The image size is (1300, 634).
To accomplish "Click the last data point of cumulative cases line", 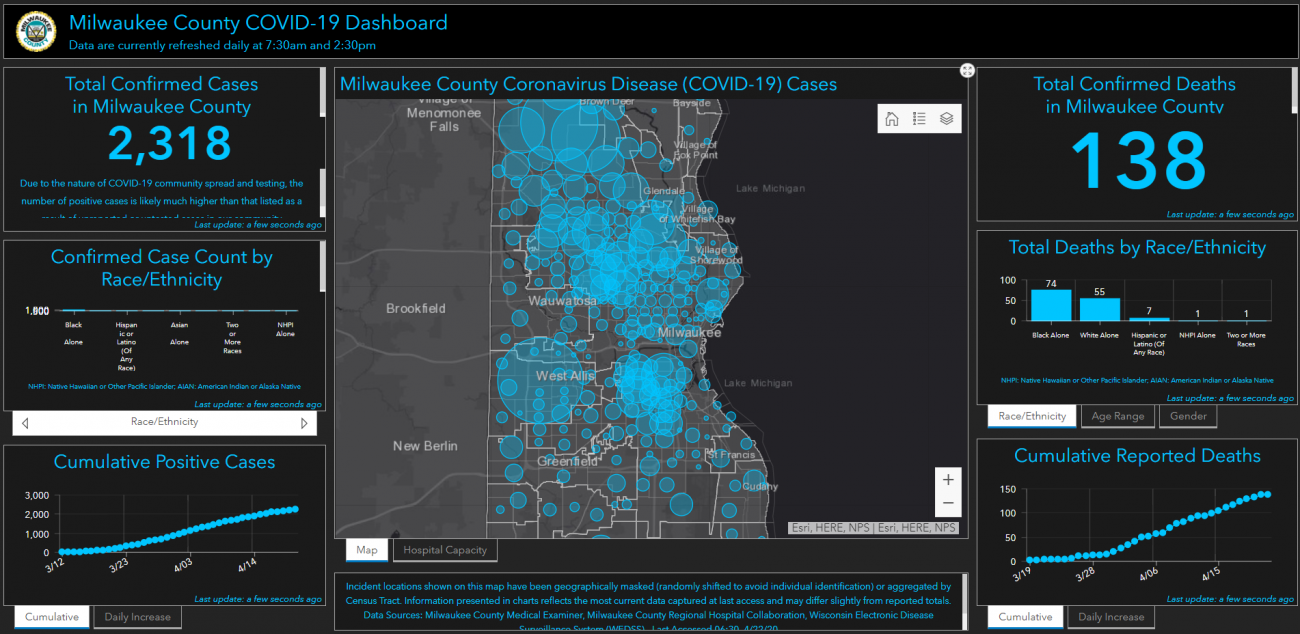I will click(x=294, y=509).
